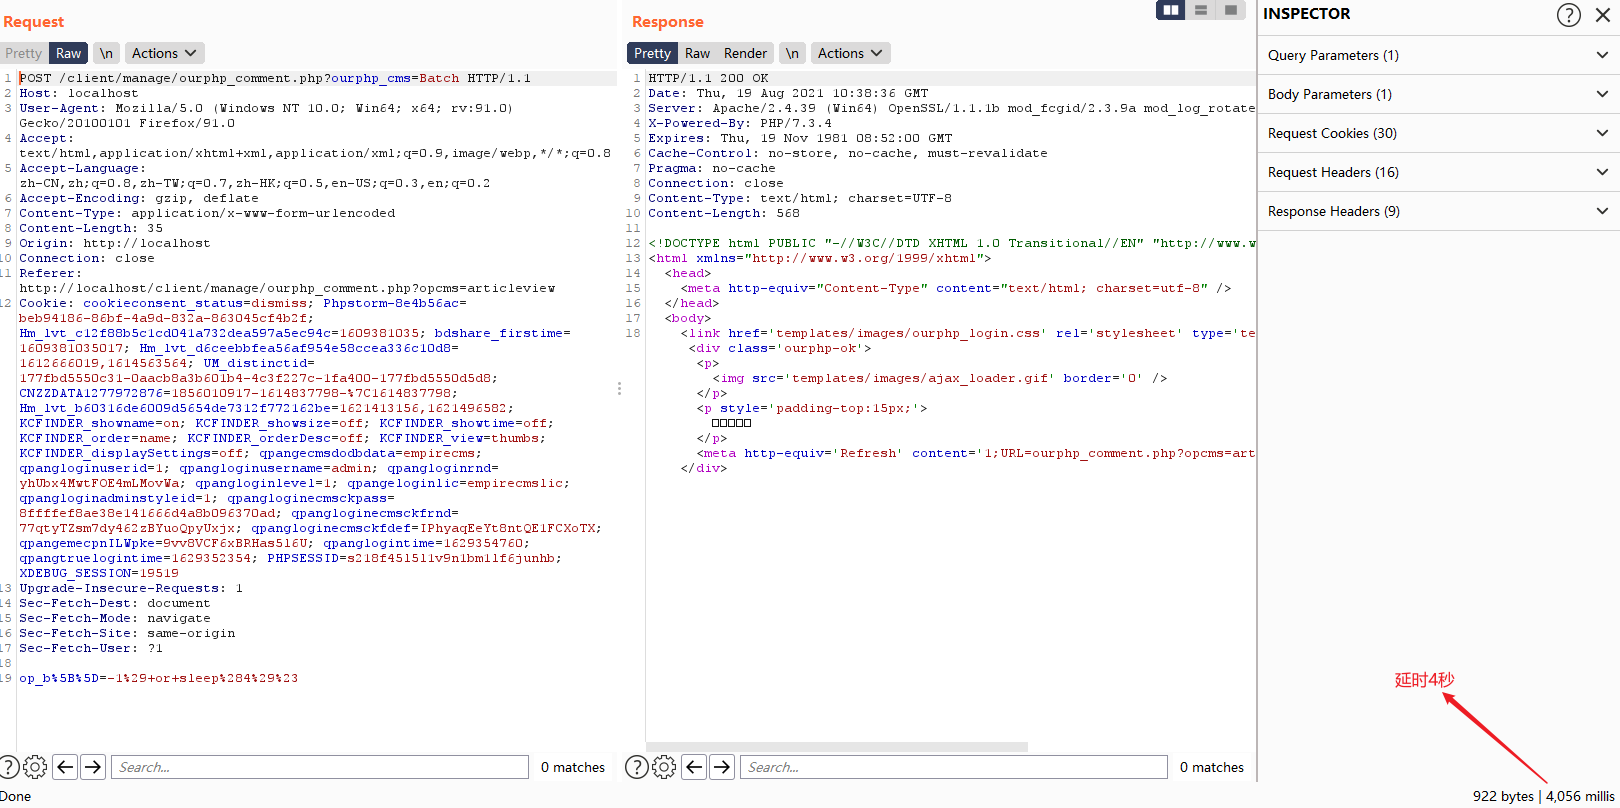Click the 922 bytes status text
This screenshot has width=1620, height=808.
[1503, 796]
